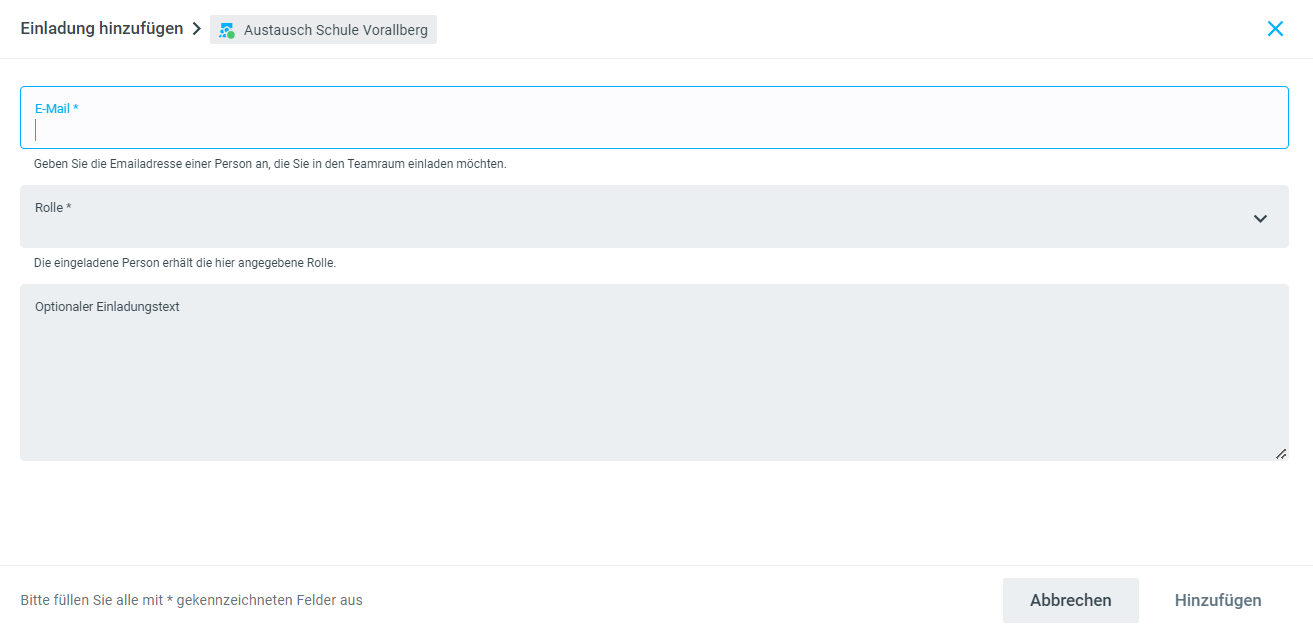Screen dimensions: 1313x632
Task: Click the teamroom icon beside Austausch Schule Vorallberg
Action: tap(227, 30)
